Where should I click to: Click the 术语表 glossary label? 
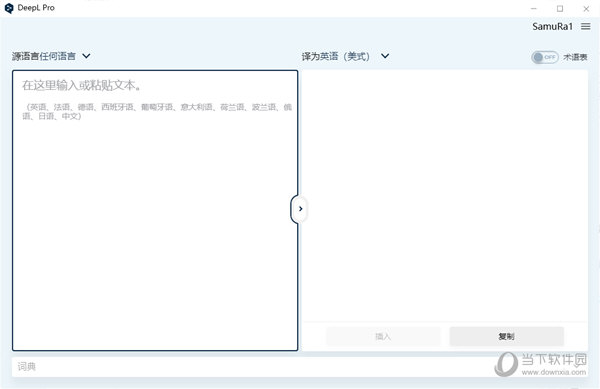575,57
